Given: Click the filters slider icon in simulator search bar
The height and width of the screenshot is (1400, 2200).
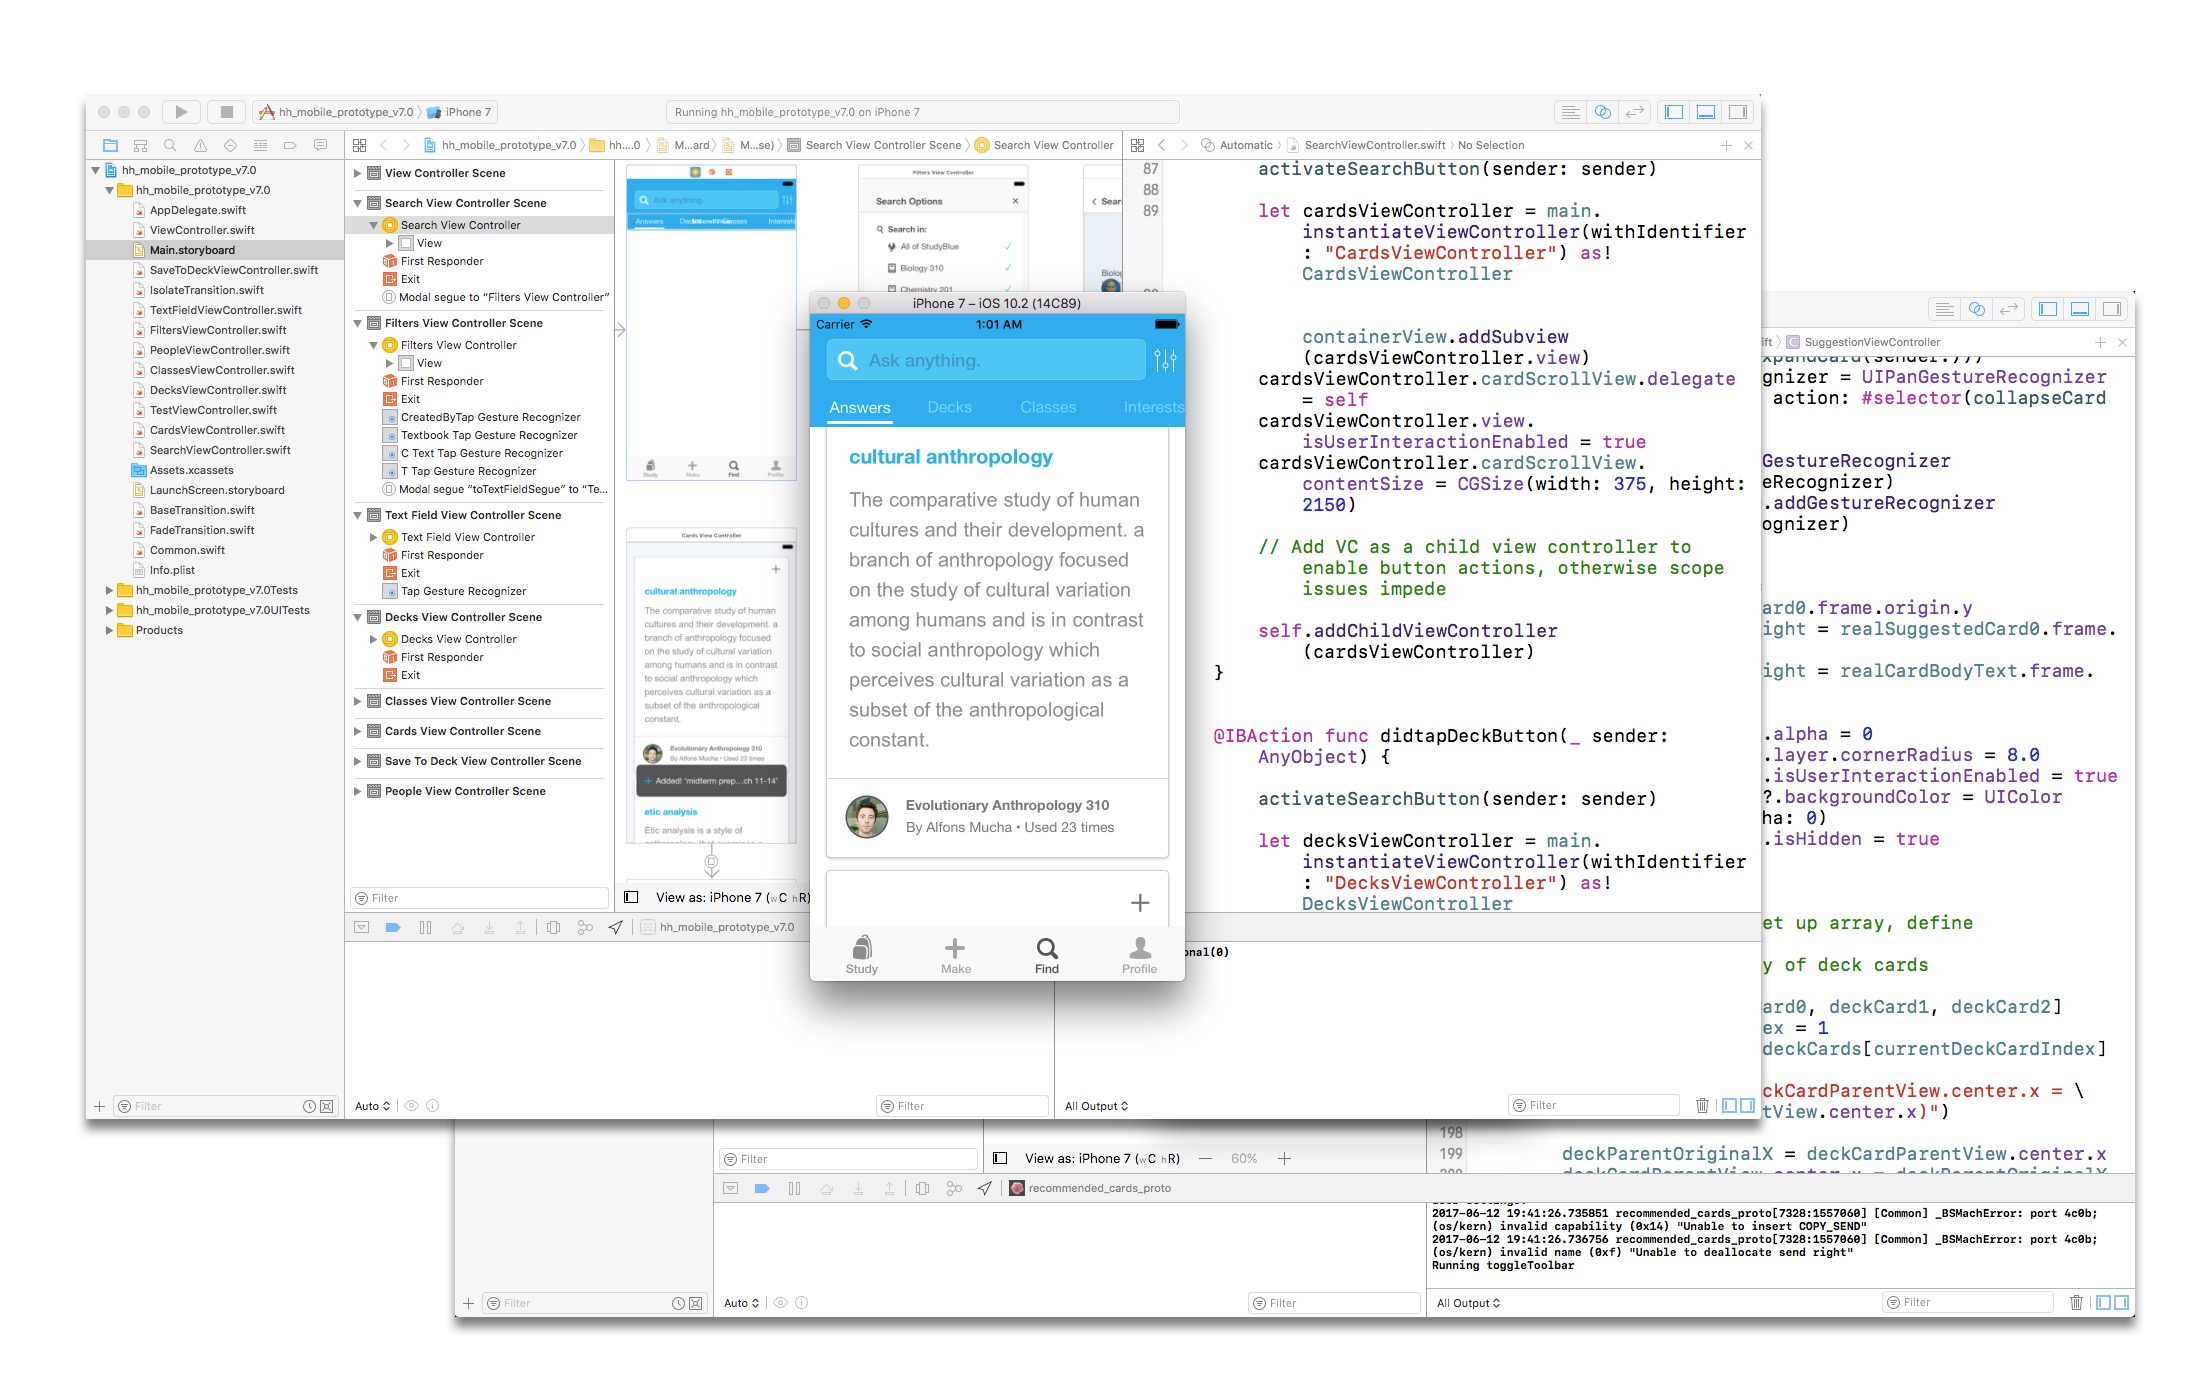Looking at the screenshot, I should click(1165, 360).
